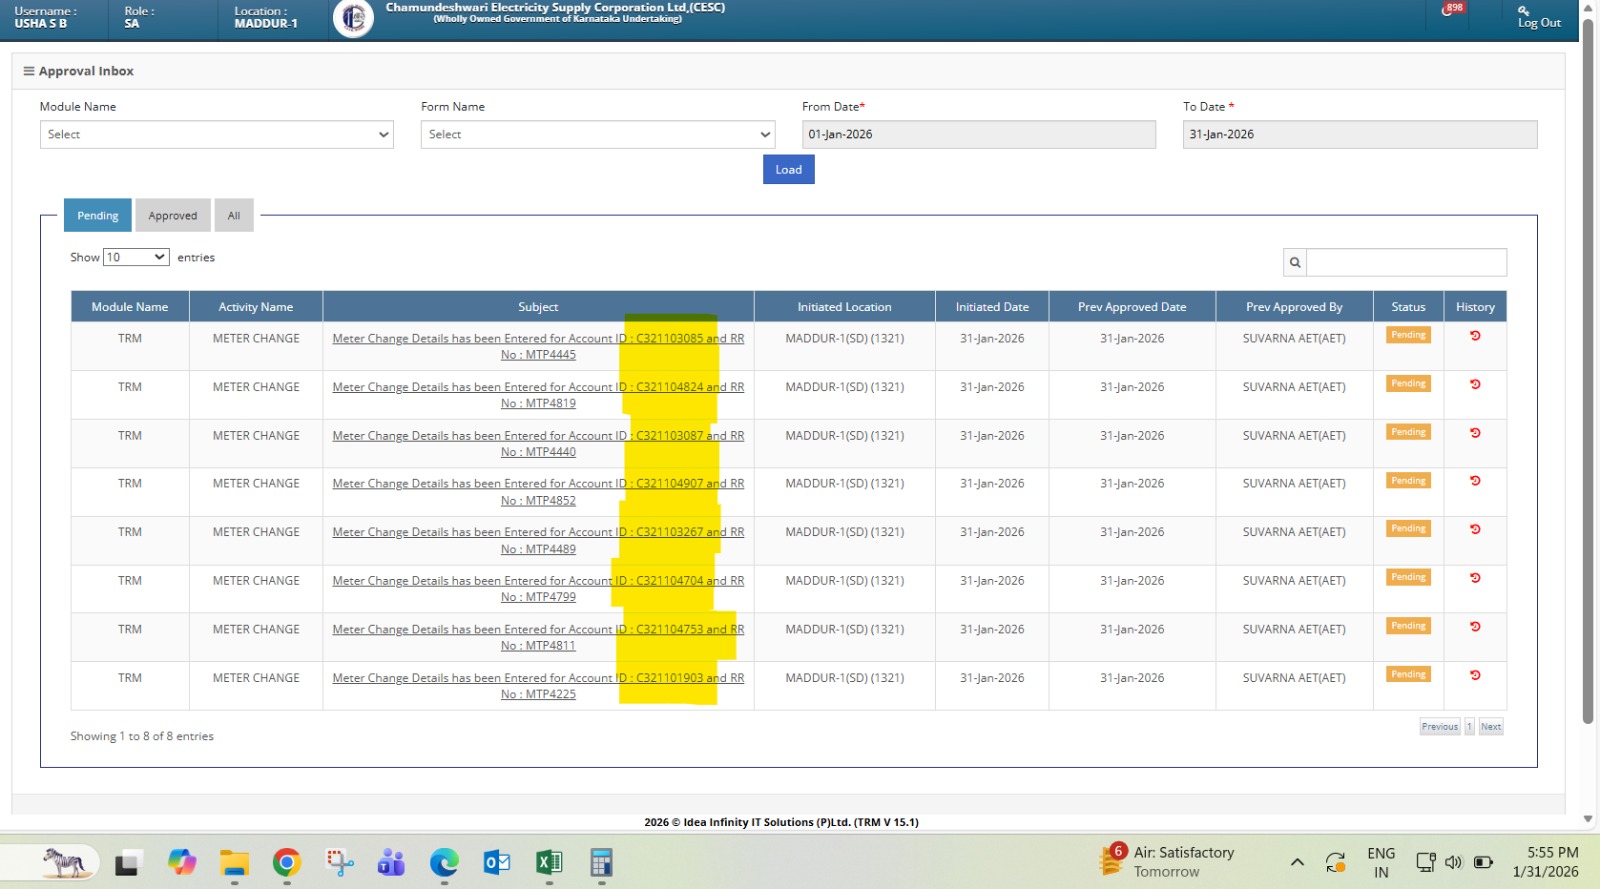
Task: Switch to the Approved tab
Action: coord(173,216)
